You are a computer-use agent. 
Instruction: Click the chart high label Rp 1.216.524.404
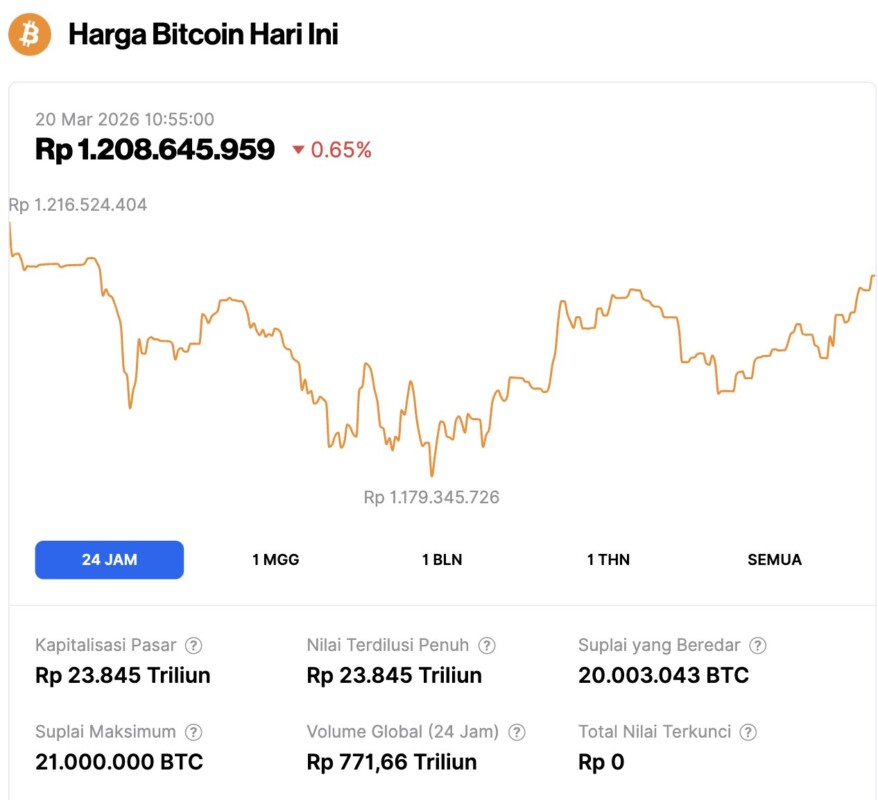[78, 205]
